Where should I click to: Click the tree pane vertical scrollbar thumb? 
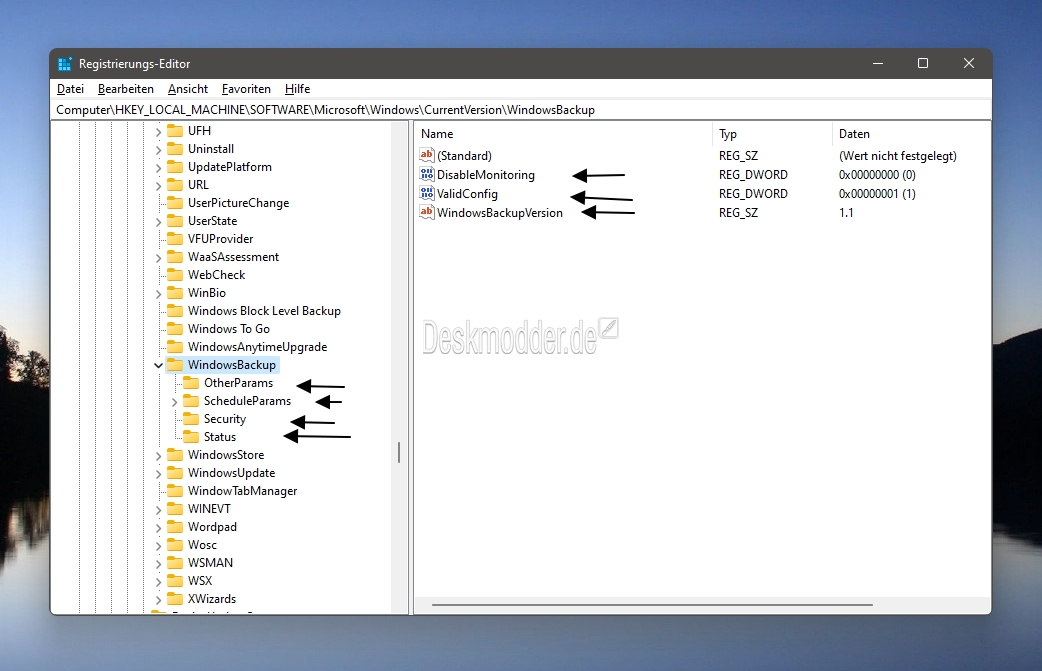click(x=399, y=452)
